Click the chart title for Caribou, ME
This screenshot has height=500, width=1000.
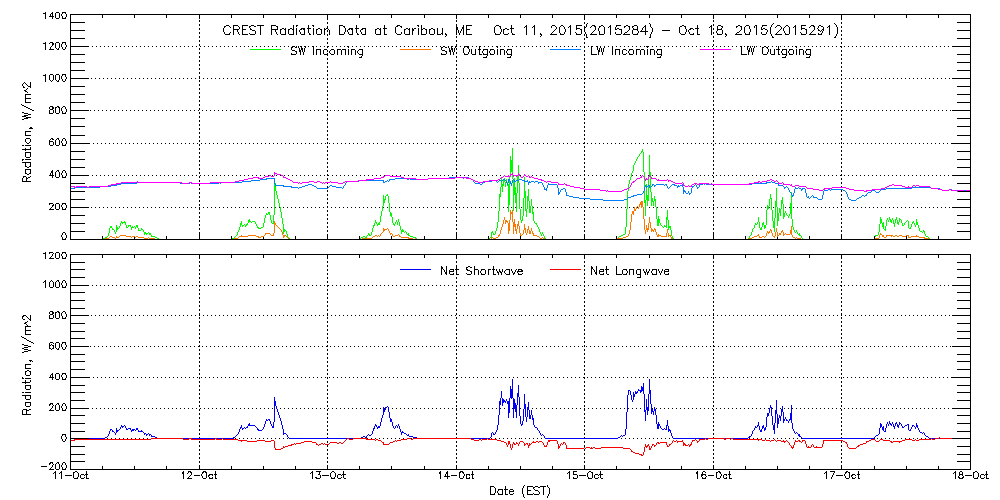(x=529, y=31)
